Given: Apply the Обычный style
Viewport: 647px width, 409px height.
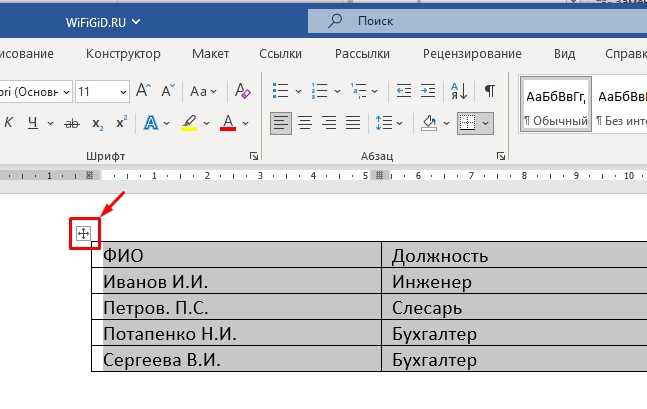Looking at the screenshot, I should [x=556, y=104].
